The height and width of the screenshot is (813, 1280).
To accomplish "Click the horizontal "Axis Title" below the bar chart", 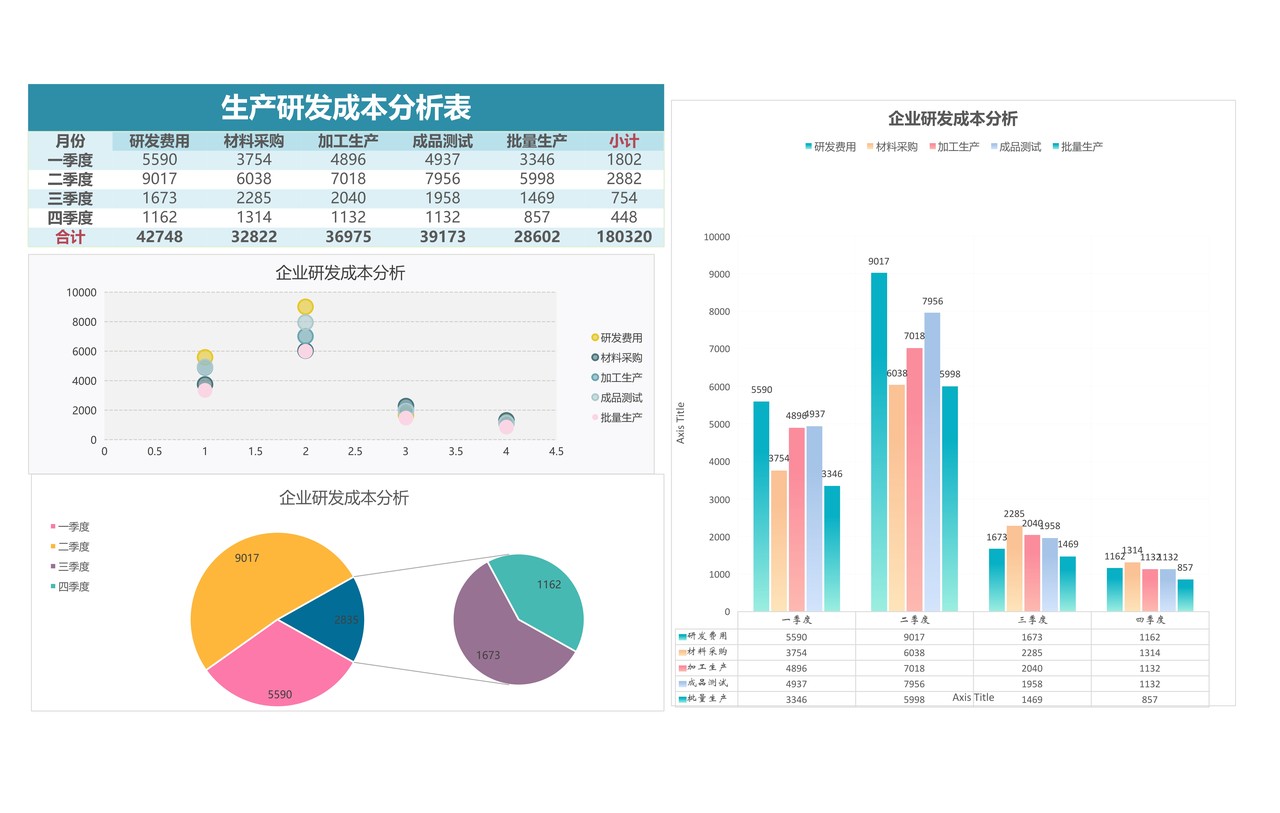I will pos(973,698).
